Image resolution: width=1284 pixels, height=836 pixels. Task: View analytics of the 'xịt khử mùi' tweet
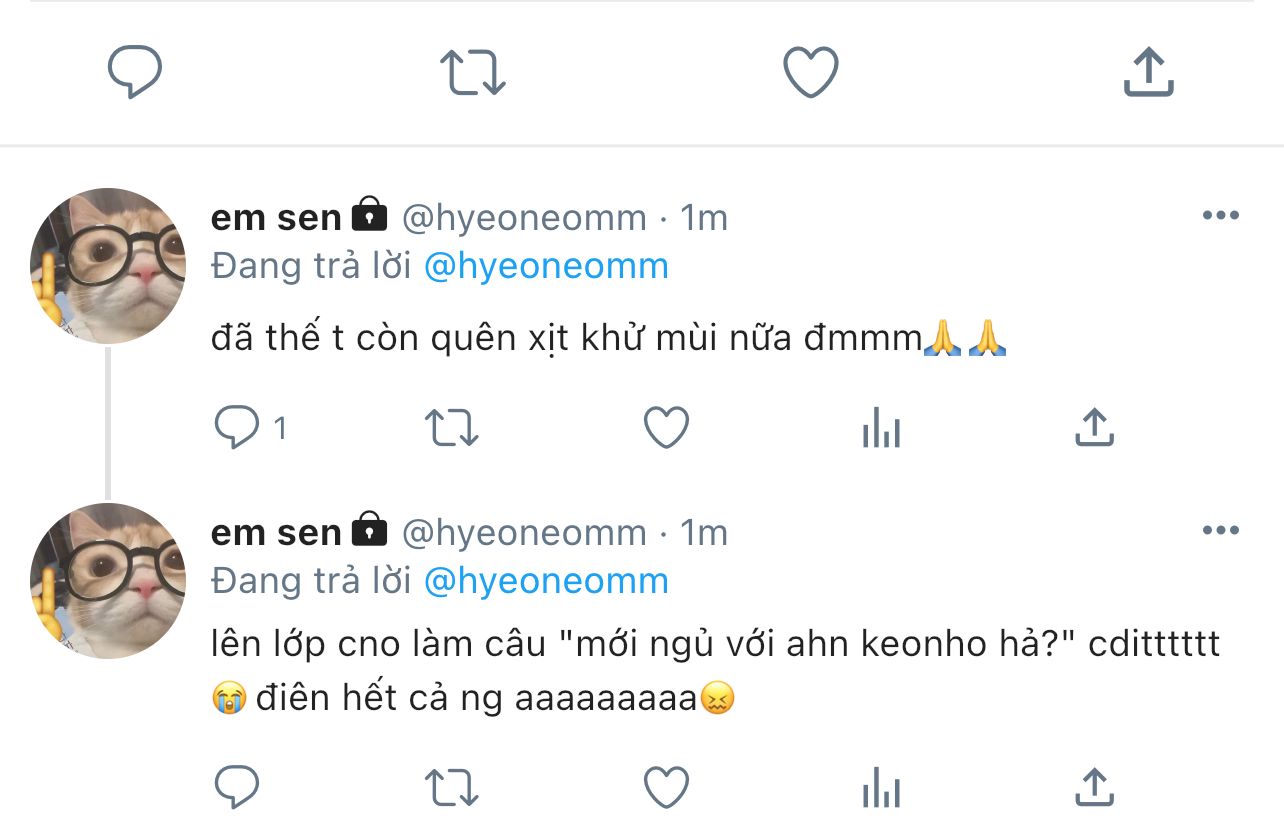(x=881, y=429)
